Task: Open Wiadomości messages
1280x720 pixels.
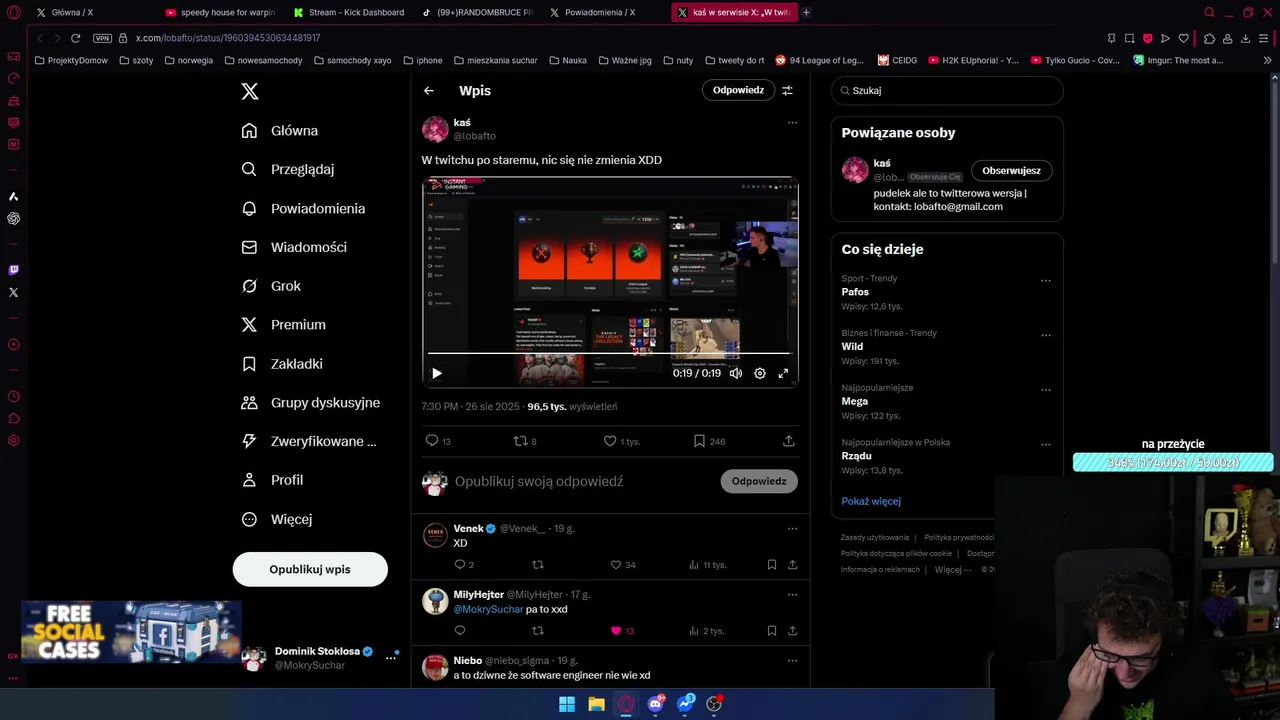Action: [x=294, y=247]
